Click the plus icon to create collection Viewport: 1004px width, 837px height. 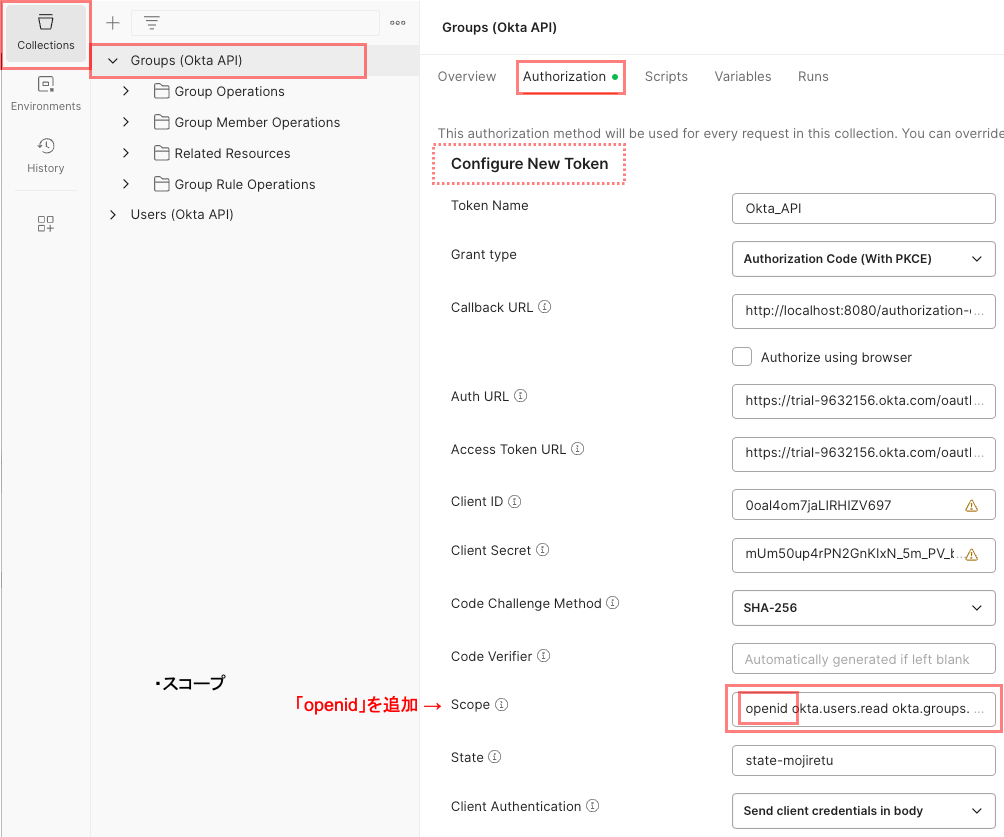113,23
